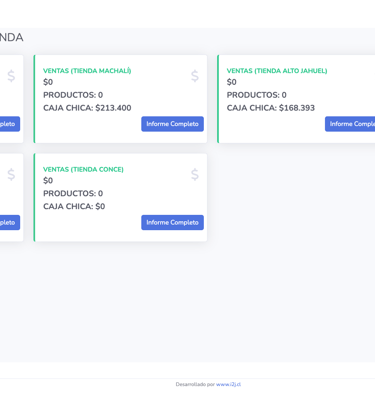
Task: Click dollar icon in Tienda Conce card
Action: point(195,175)
